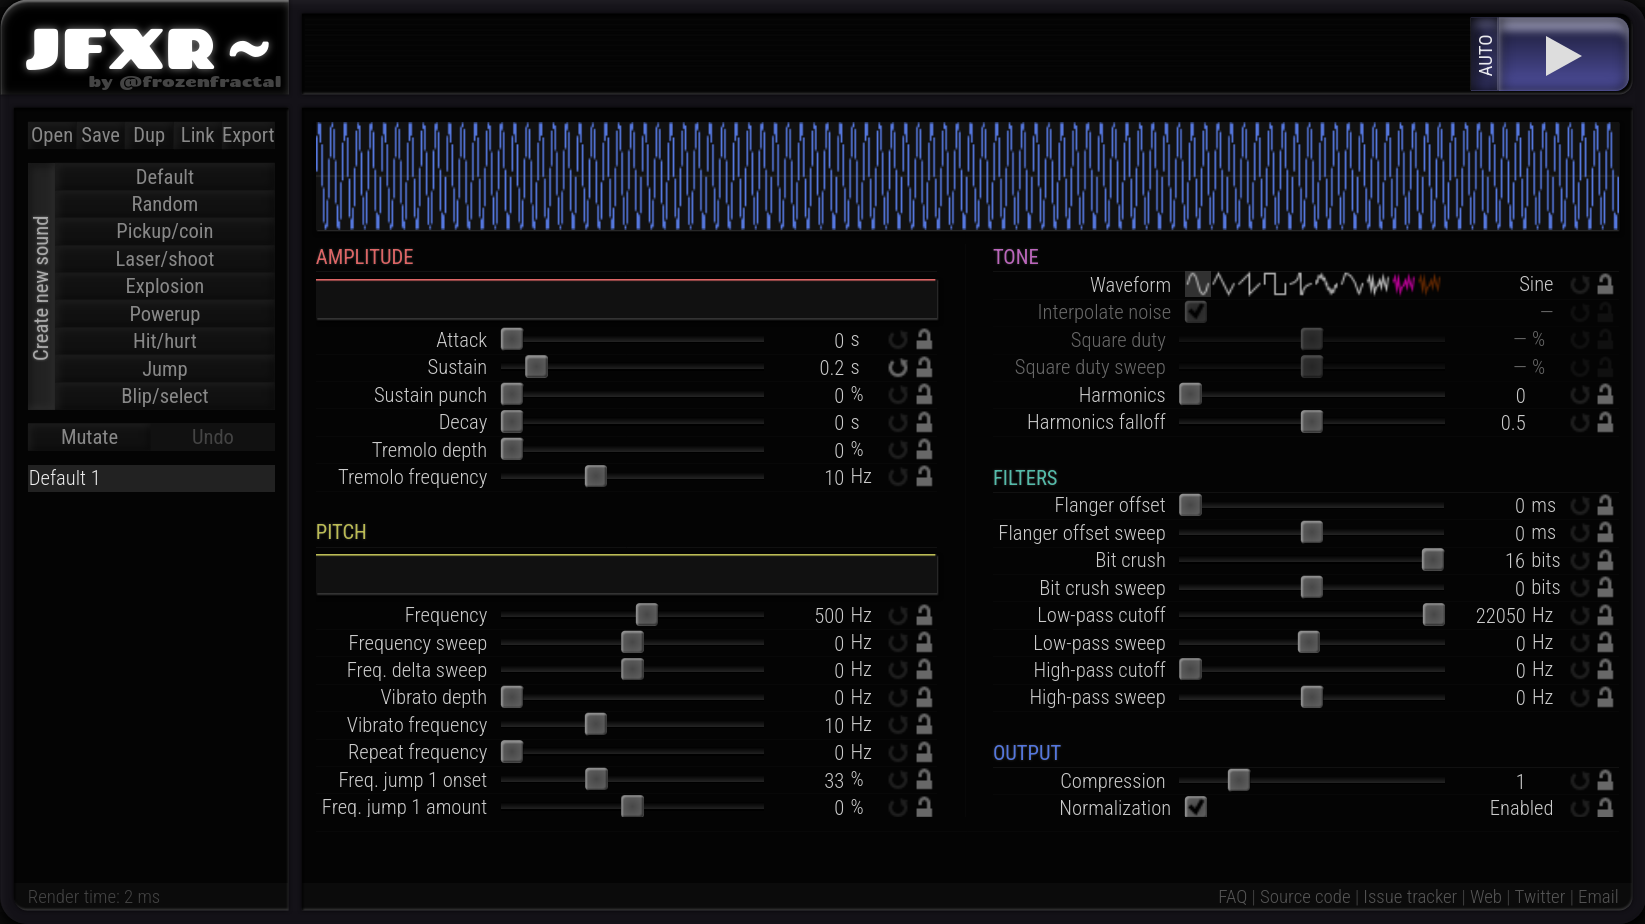Select the Tangent waveform icon

(x=1301, y=285)
